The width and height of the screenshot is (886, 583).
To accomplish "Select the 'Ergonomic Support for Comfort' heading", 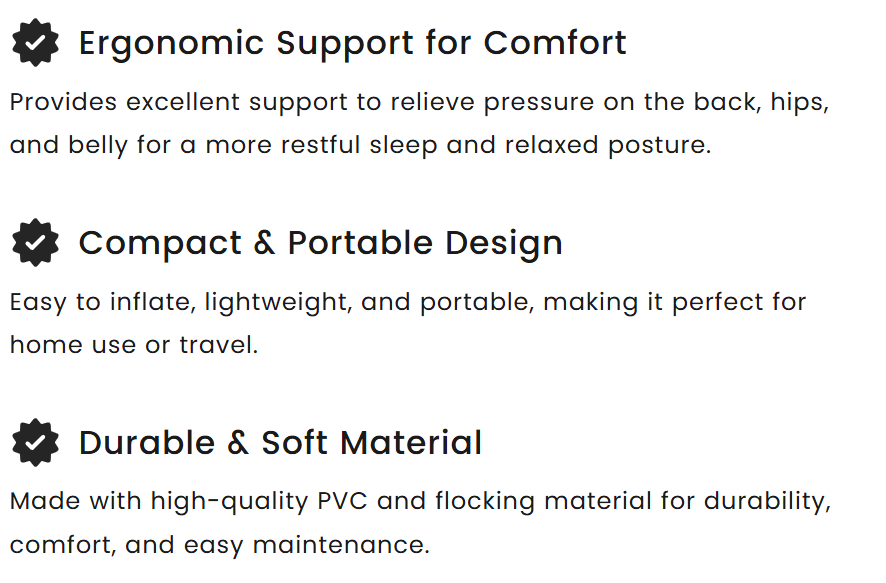I will tap(353, 43).
